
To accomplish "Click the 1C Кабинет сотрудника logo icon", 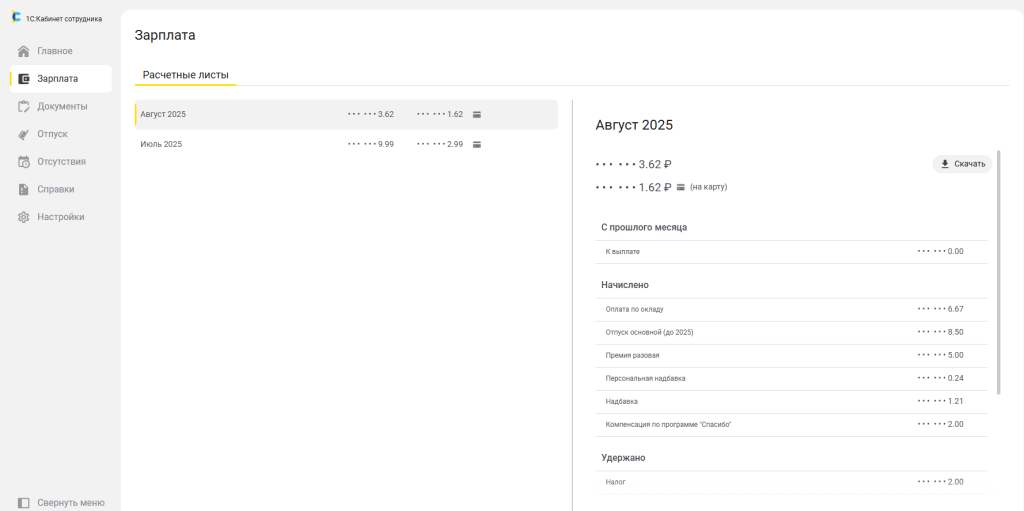I will pos(16,17).
